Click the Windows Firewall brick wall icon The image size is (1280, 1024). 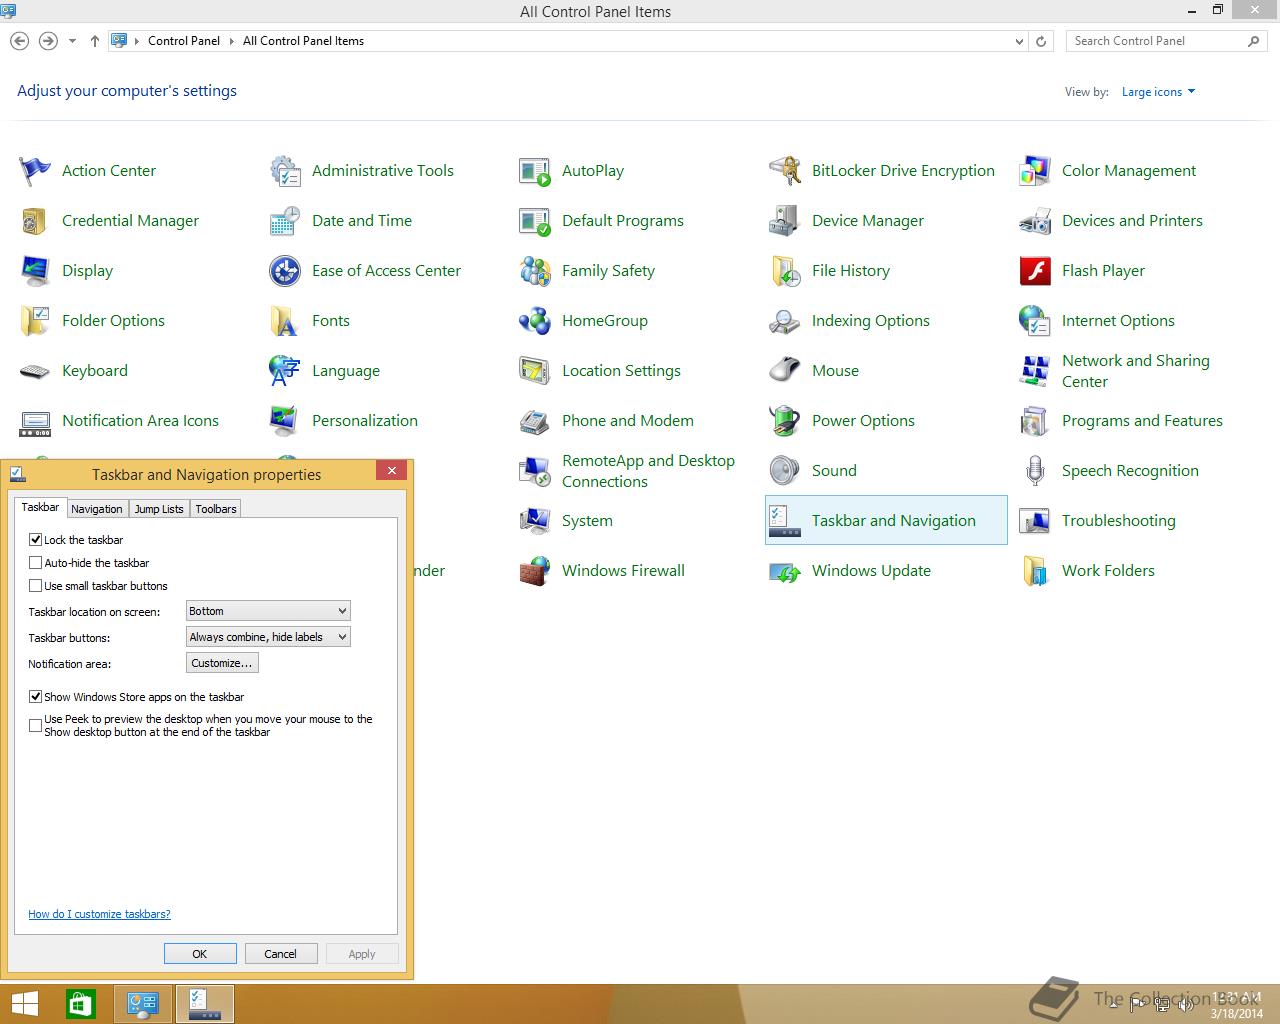pyautogui.click(x=535, y=571)
